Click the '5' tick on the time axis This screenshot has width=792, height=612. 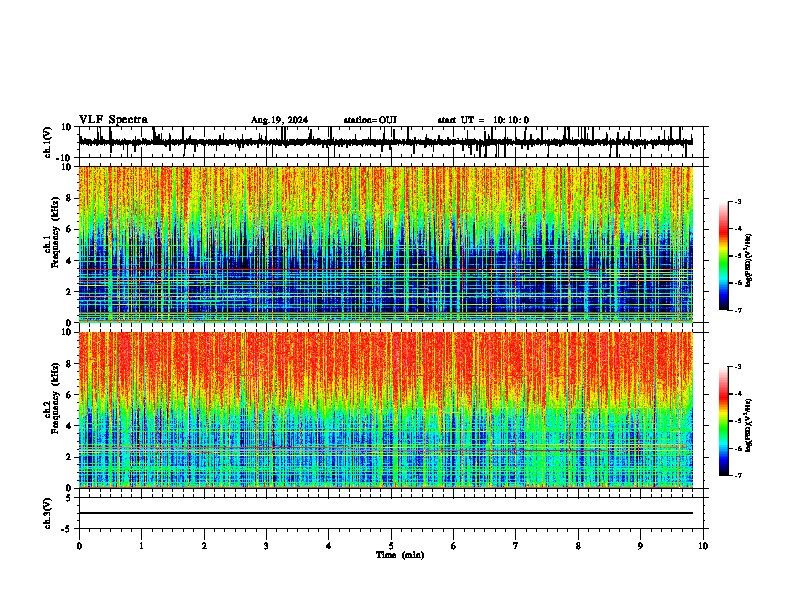[391, 546]
